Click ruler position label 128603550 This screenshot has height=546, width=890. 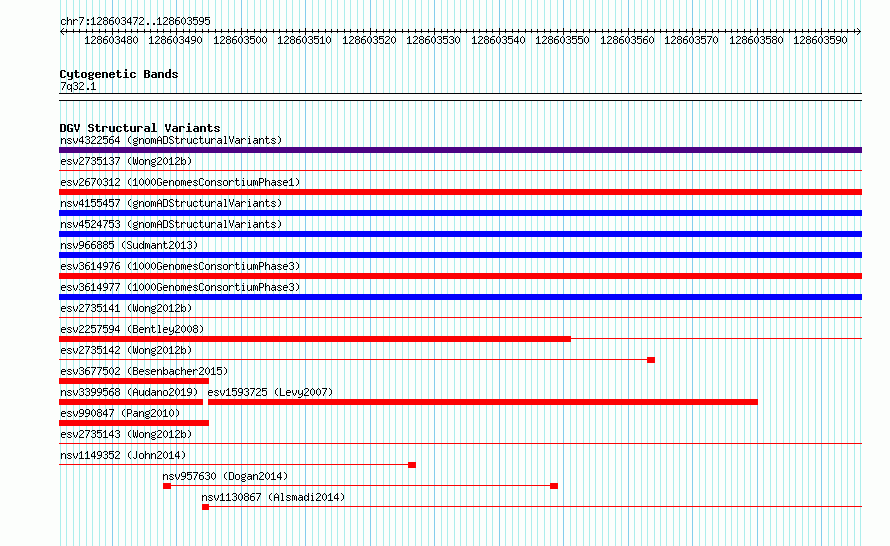coord(562,40)
